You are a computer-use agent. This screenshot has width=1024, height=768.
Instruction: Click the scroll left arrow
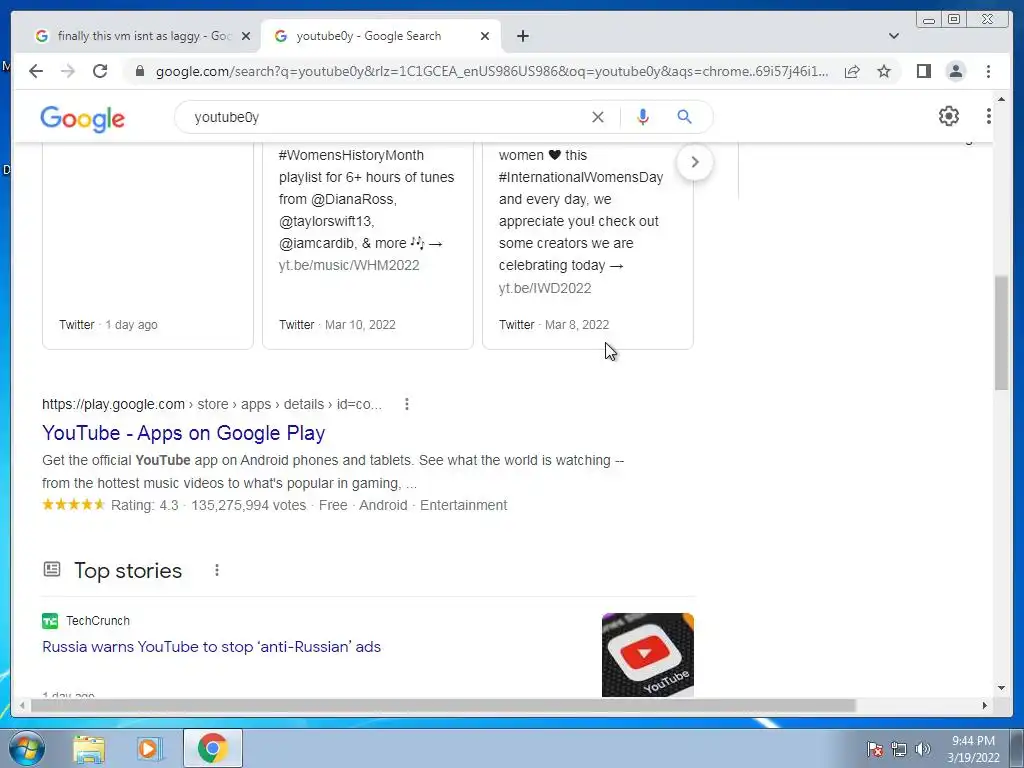point(22,705)
